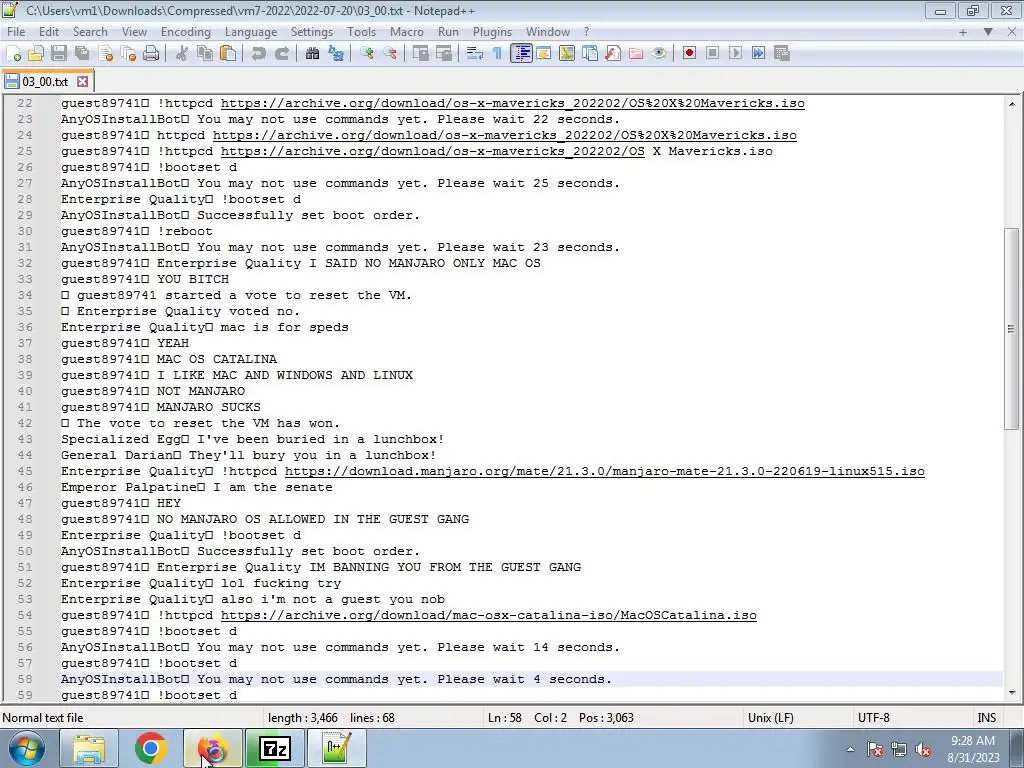The height and width of the screenshot is (768, 1024).
Task: Expand hidden system tray icons arrow
Action: coord(850,749)
